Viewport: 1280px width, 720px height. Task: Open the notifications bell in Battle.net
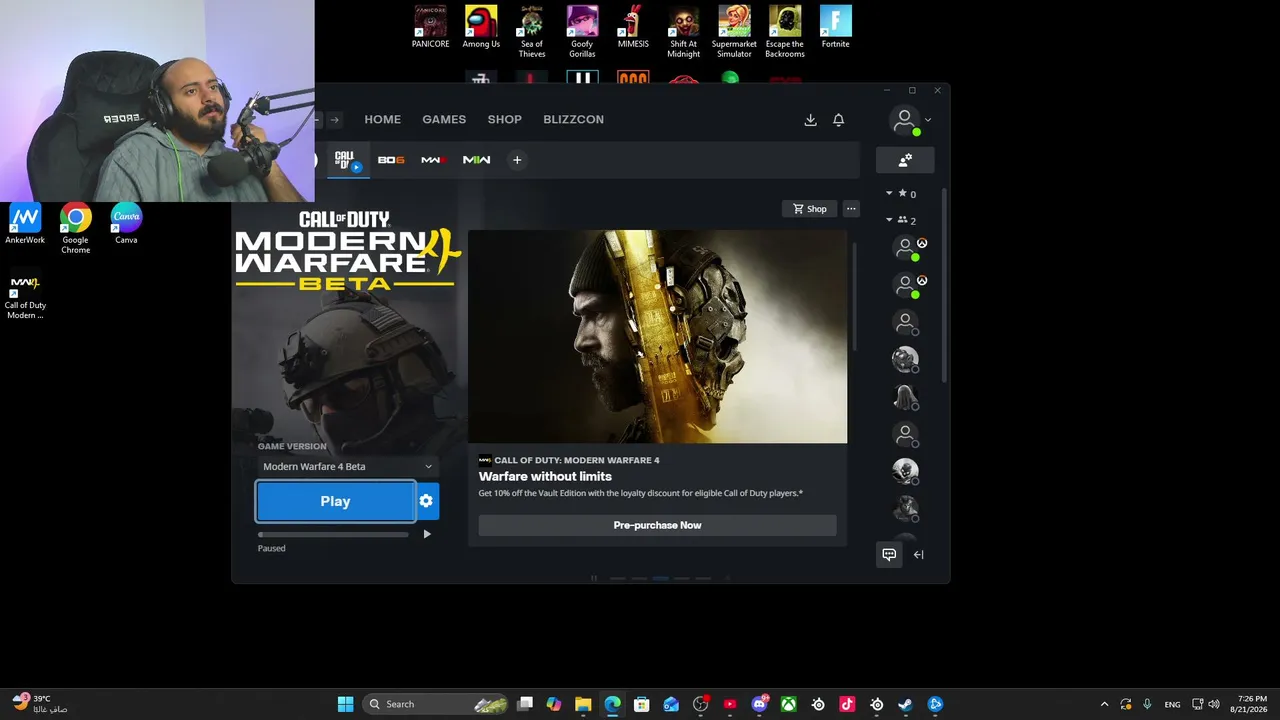point(839,120)
